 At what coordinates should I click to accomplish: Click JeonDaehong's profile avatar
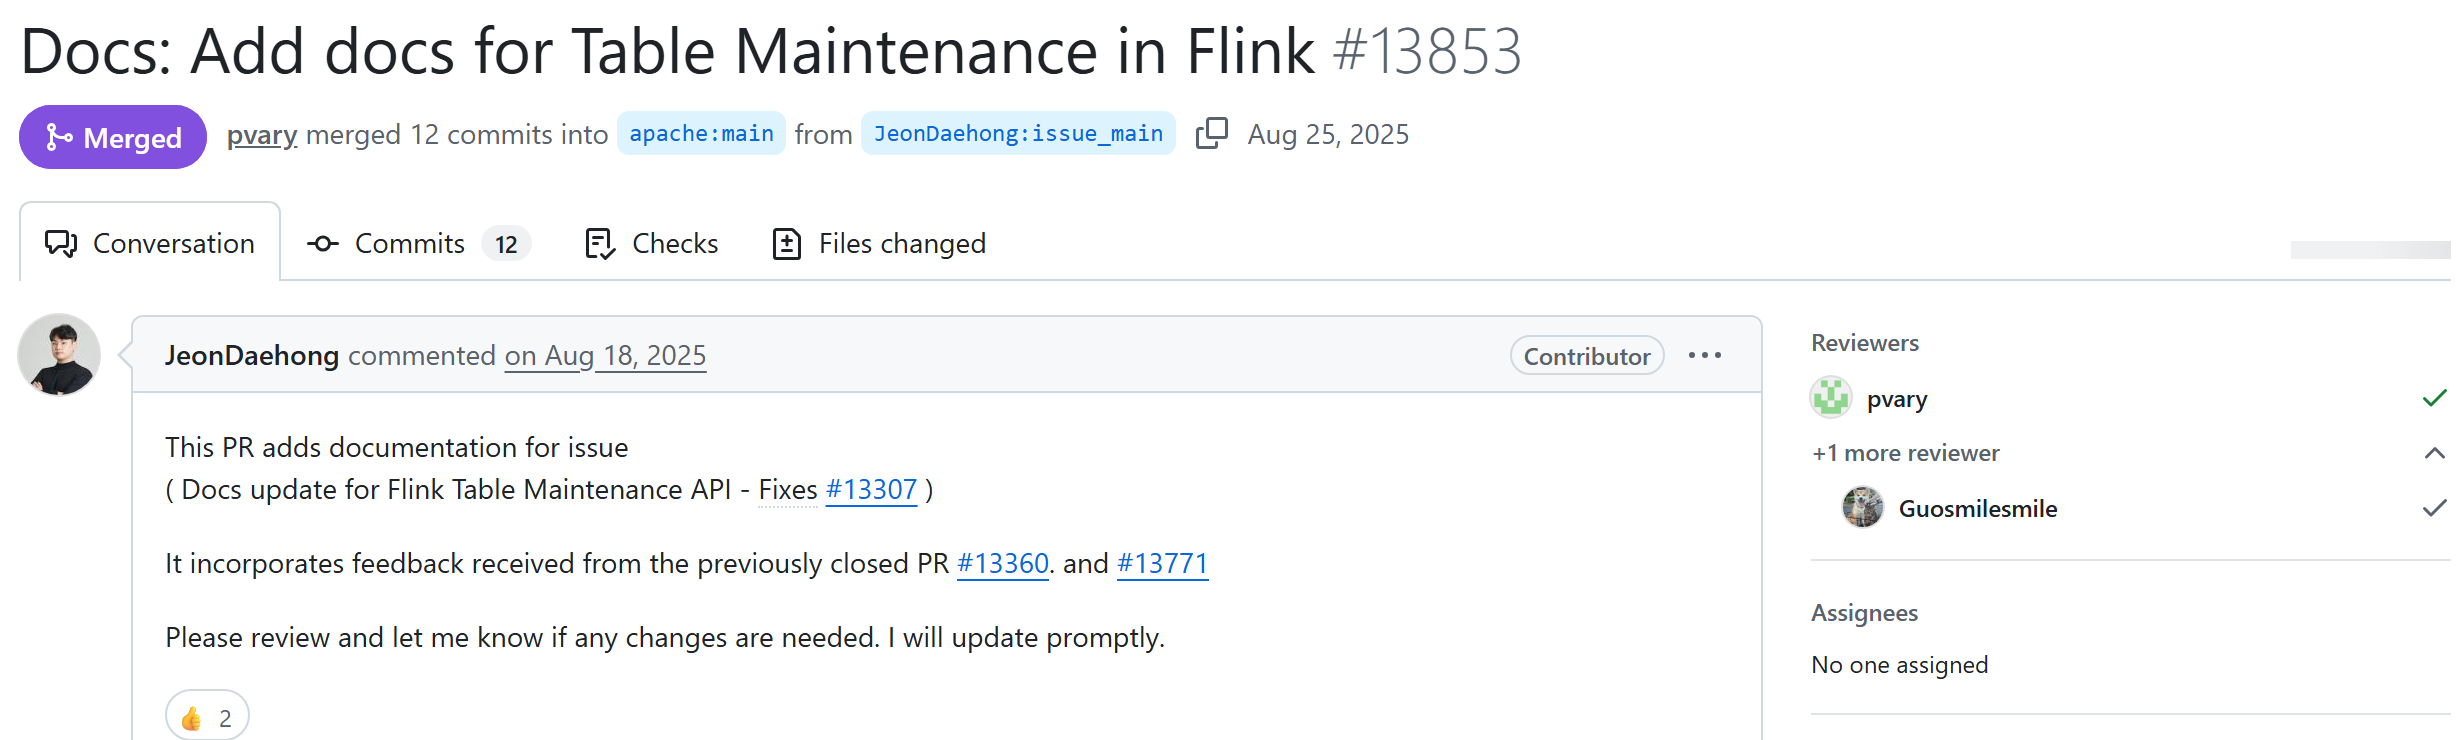point(59,355)
